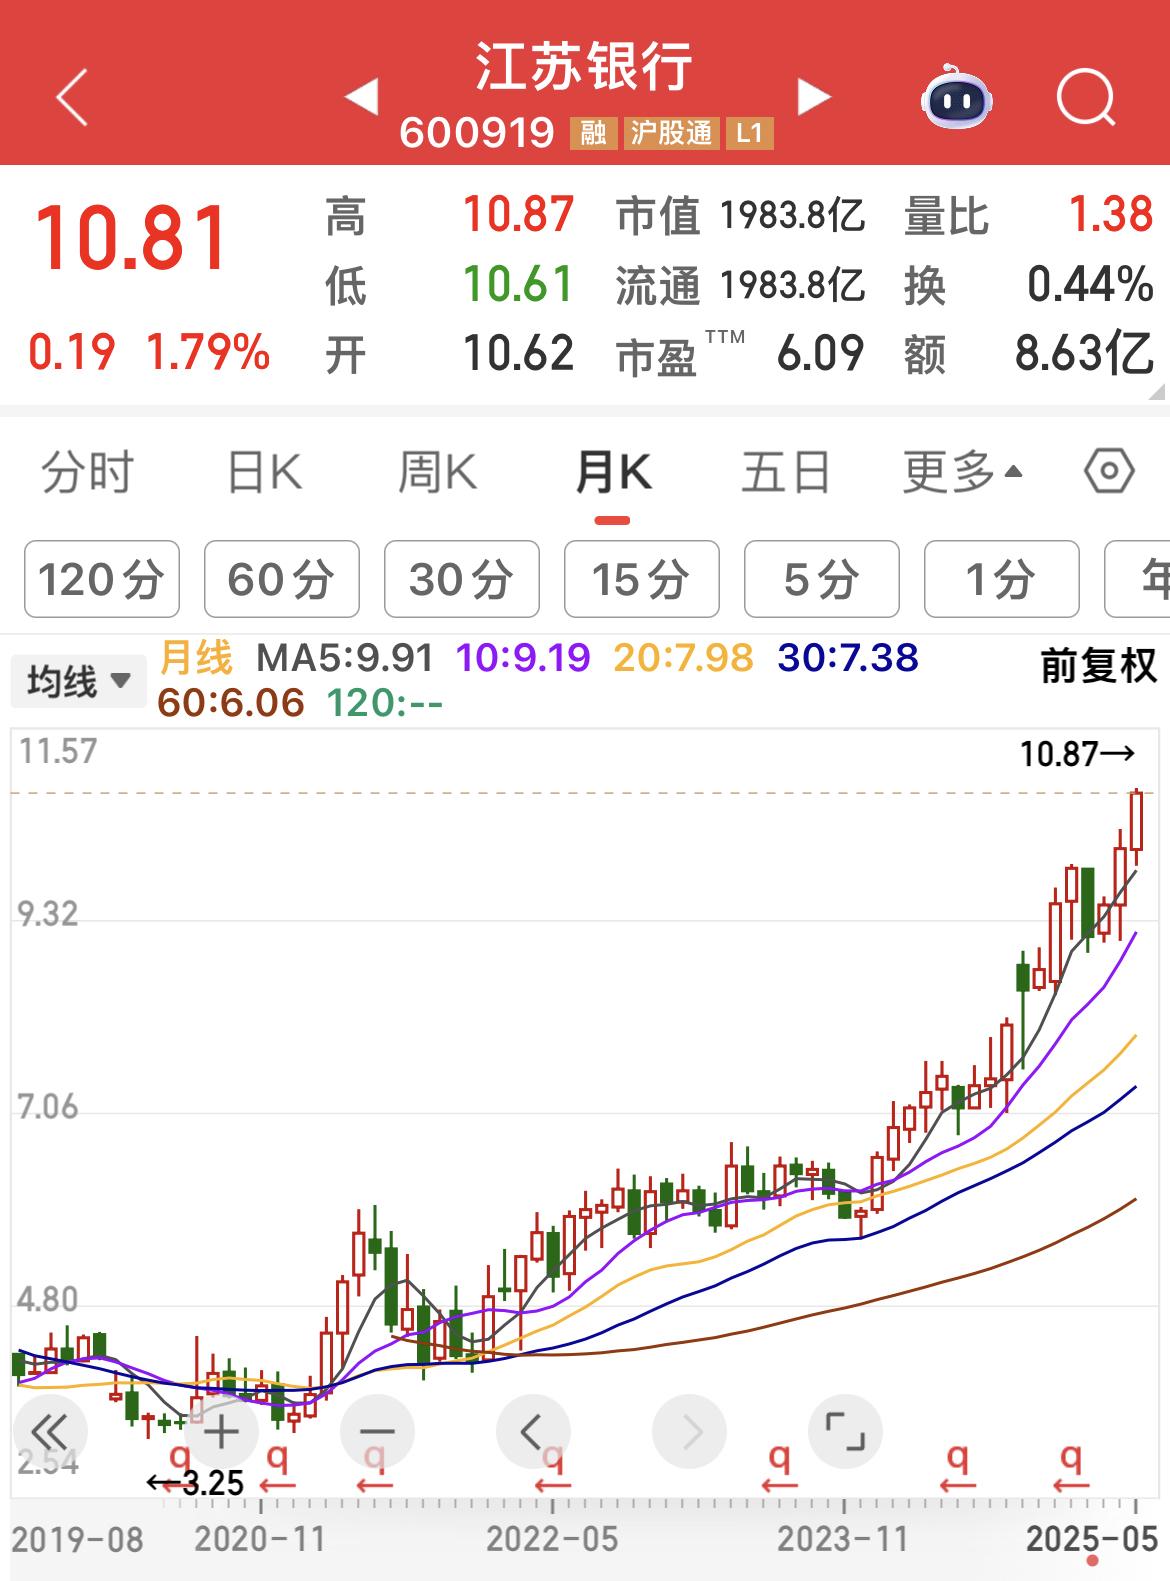Tap the 10.87 high price marker
Image resolution: width=1170 pixels, height=1581 pixels.
point(1077,754)
